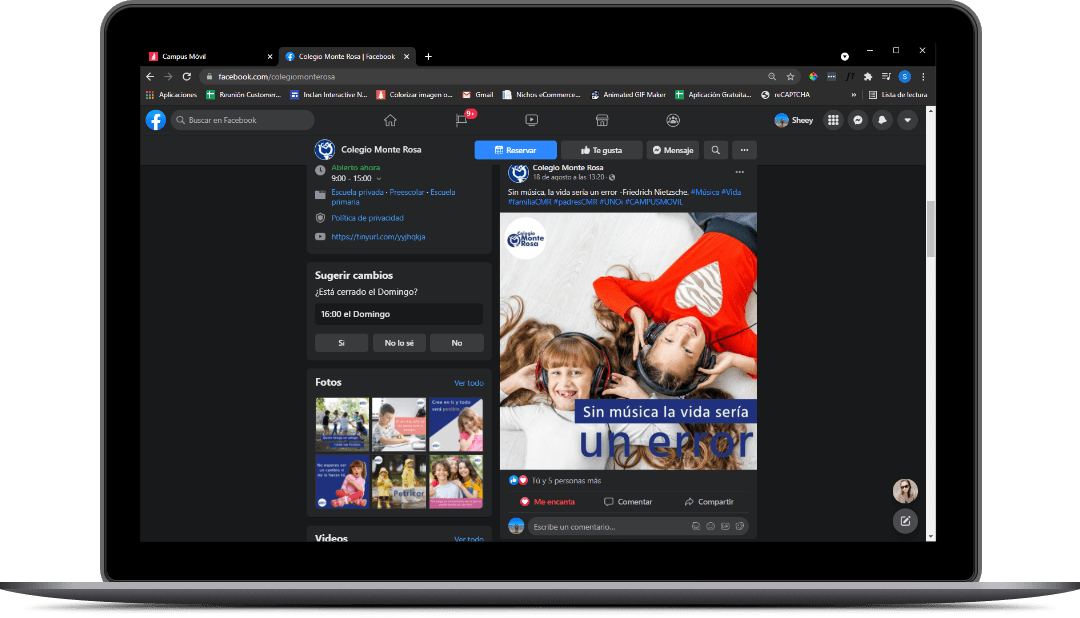Open the 'Escuela privada' category link
The height and width of the screenshot is (618, 1080).
[357, 192]
